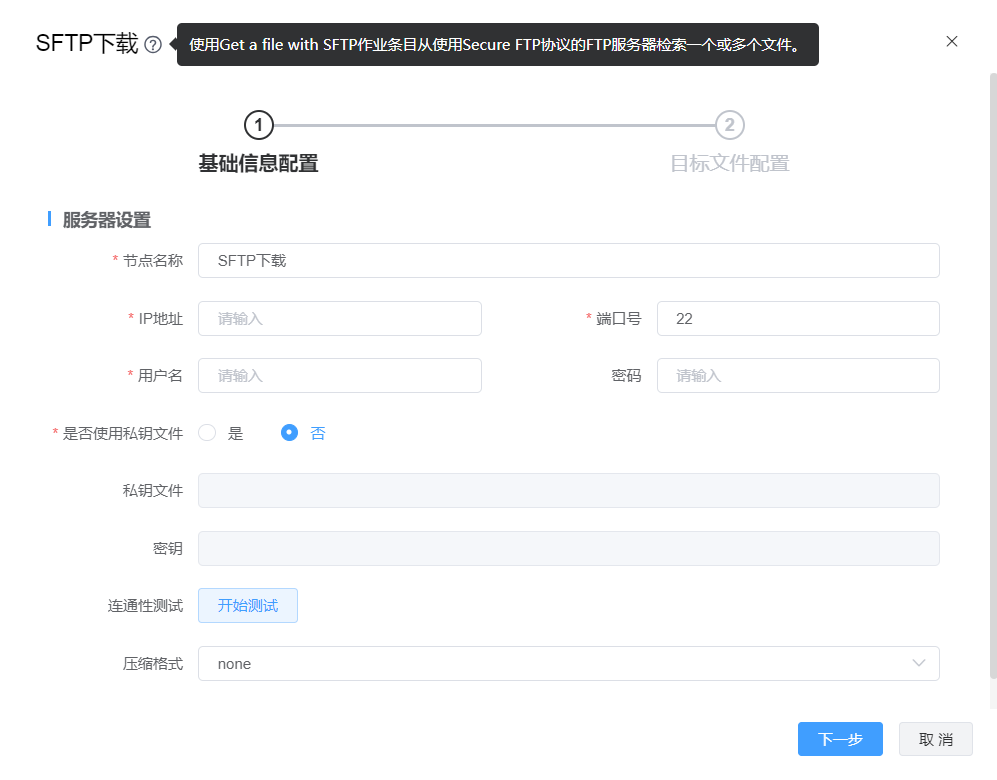Click the step 1 circle in the wizard
This screenshot has height=780, width=997.
tap(258, 125)
